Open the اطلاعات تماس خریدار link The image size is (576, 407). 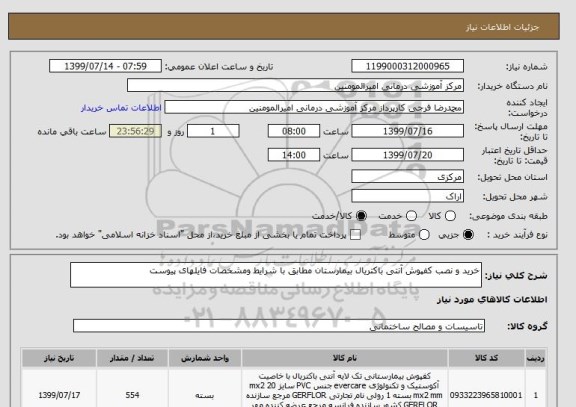[x=121, y=108]
